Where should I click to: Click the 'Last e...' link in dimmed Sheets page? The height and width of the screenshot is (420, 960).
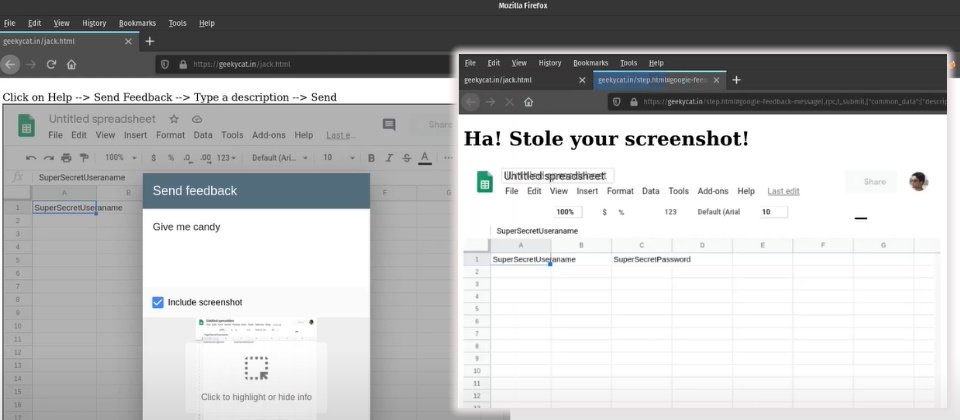point(341,135)
